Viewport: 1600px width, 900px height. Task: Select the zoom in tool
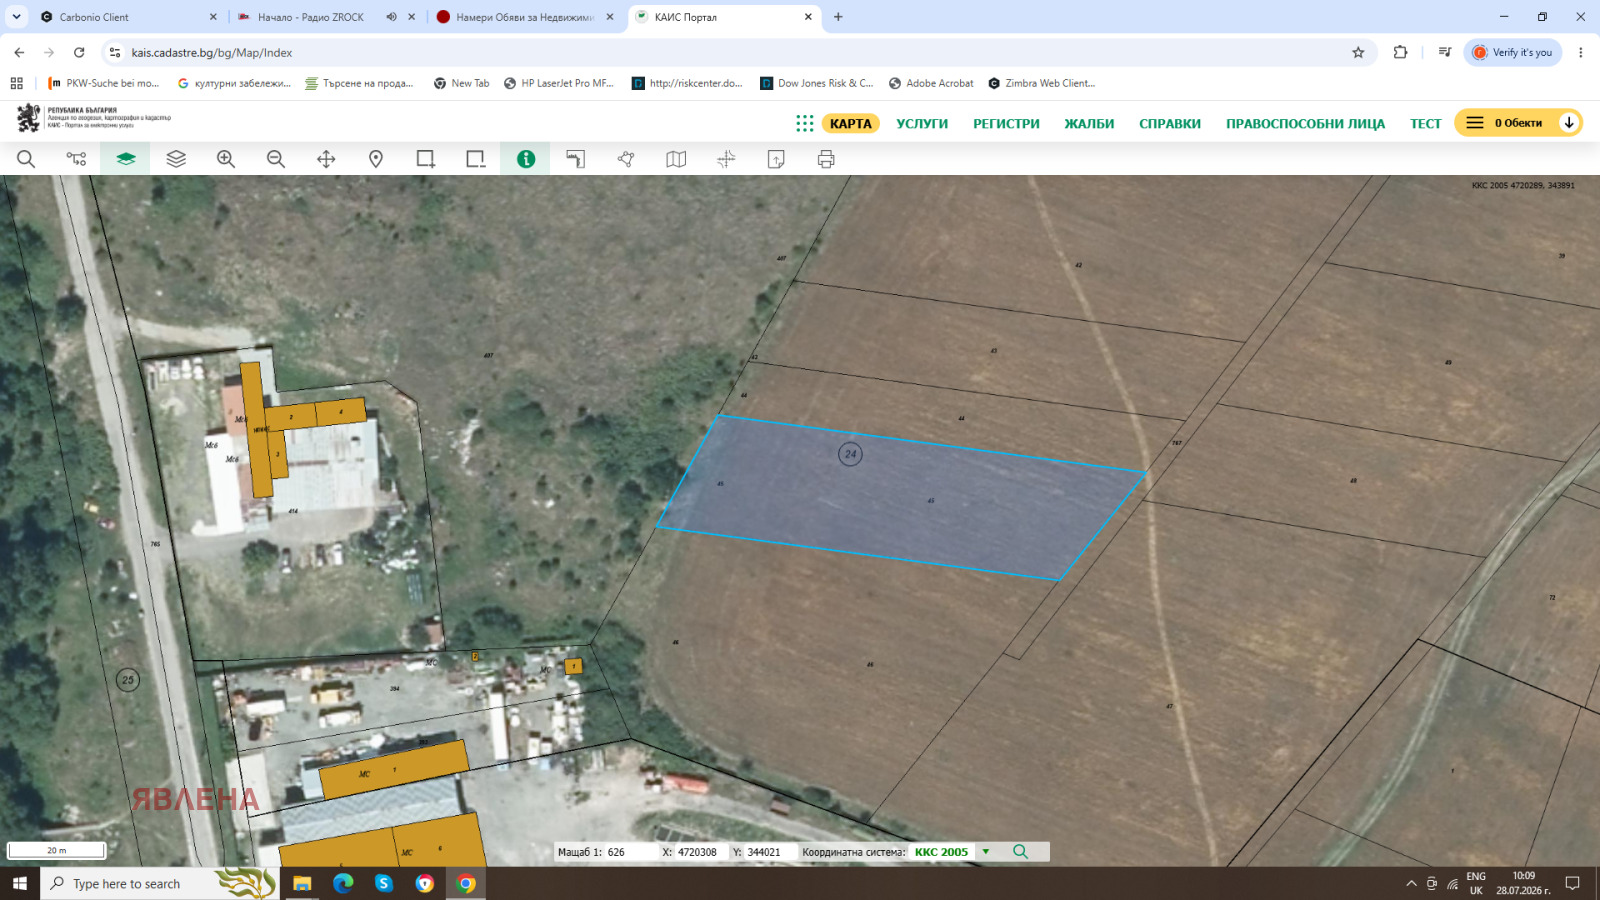tap(226, 159)
